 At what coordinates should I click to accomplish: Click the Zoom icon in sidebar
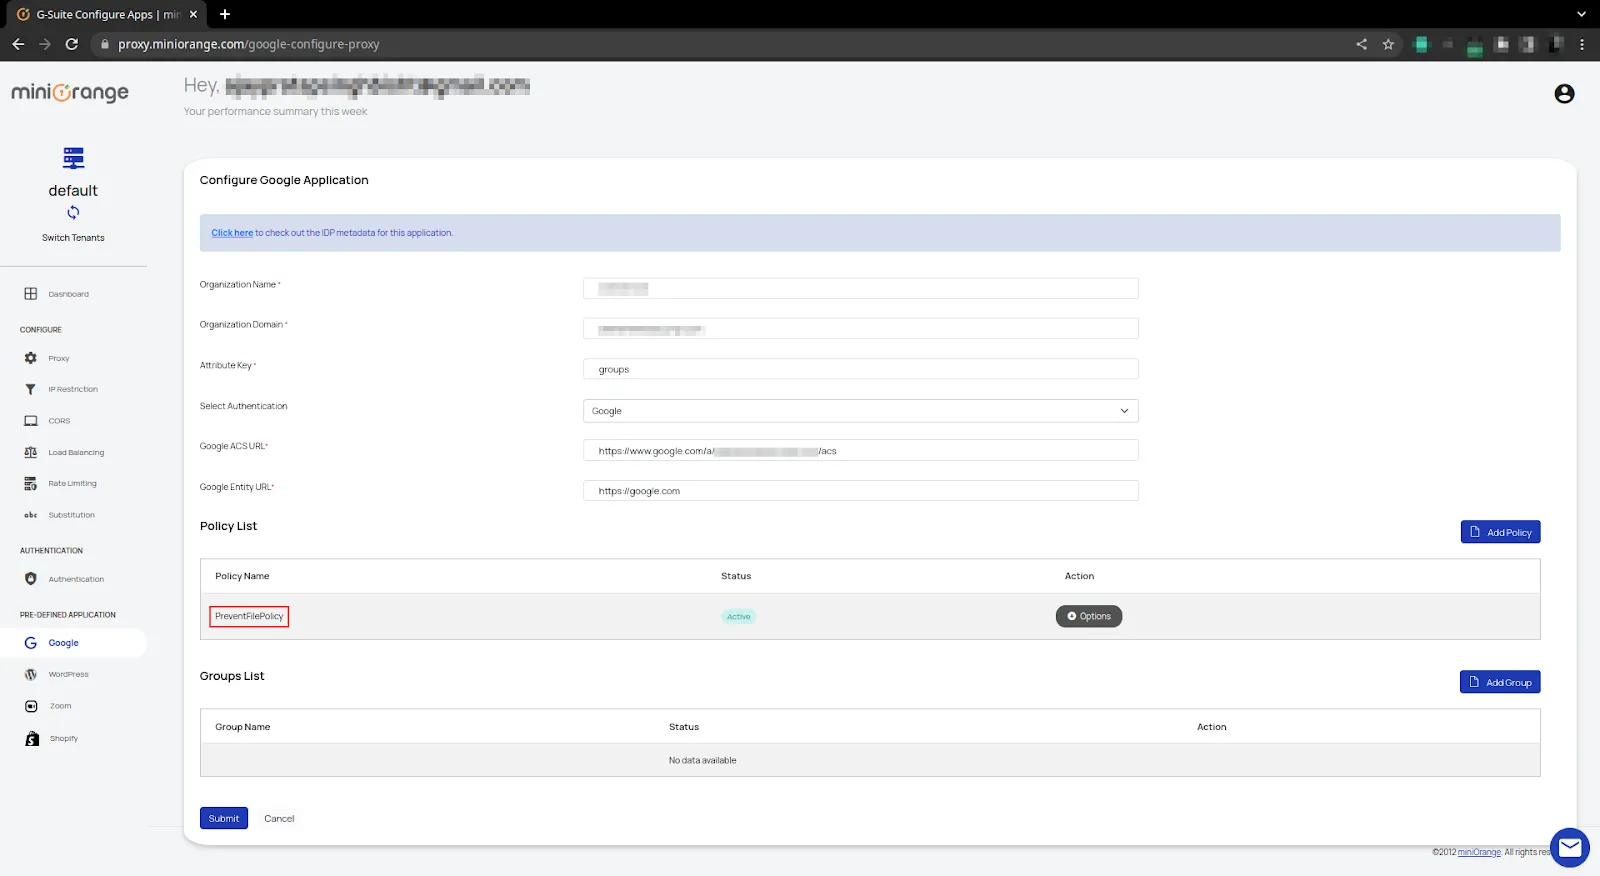(x=31, y=706)
